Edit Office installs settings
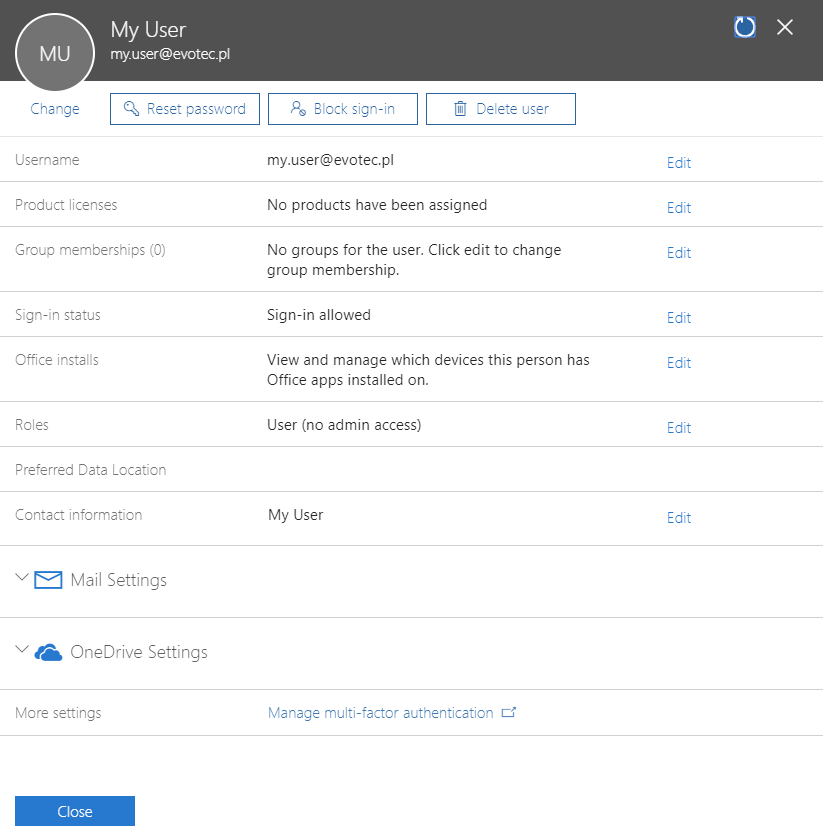 point(678,362)
